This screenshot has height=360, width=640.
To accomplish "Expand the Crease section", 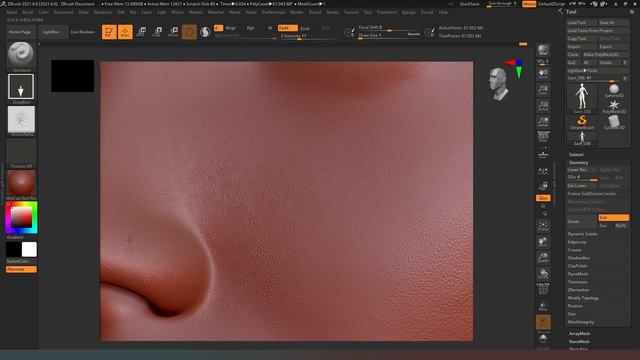I will click(574, 250).
